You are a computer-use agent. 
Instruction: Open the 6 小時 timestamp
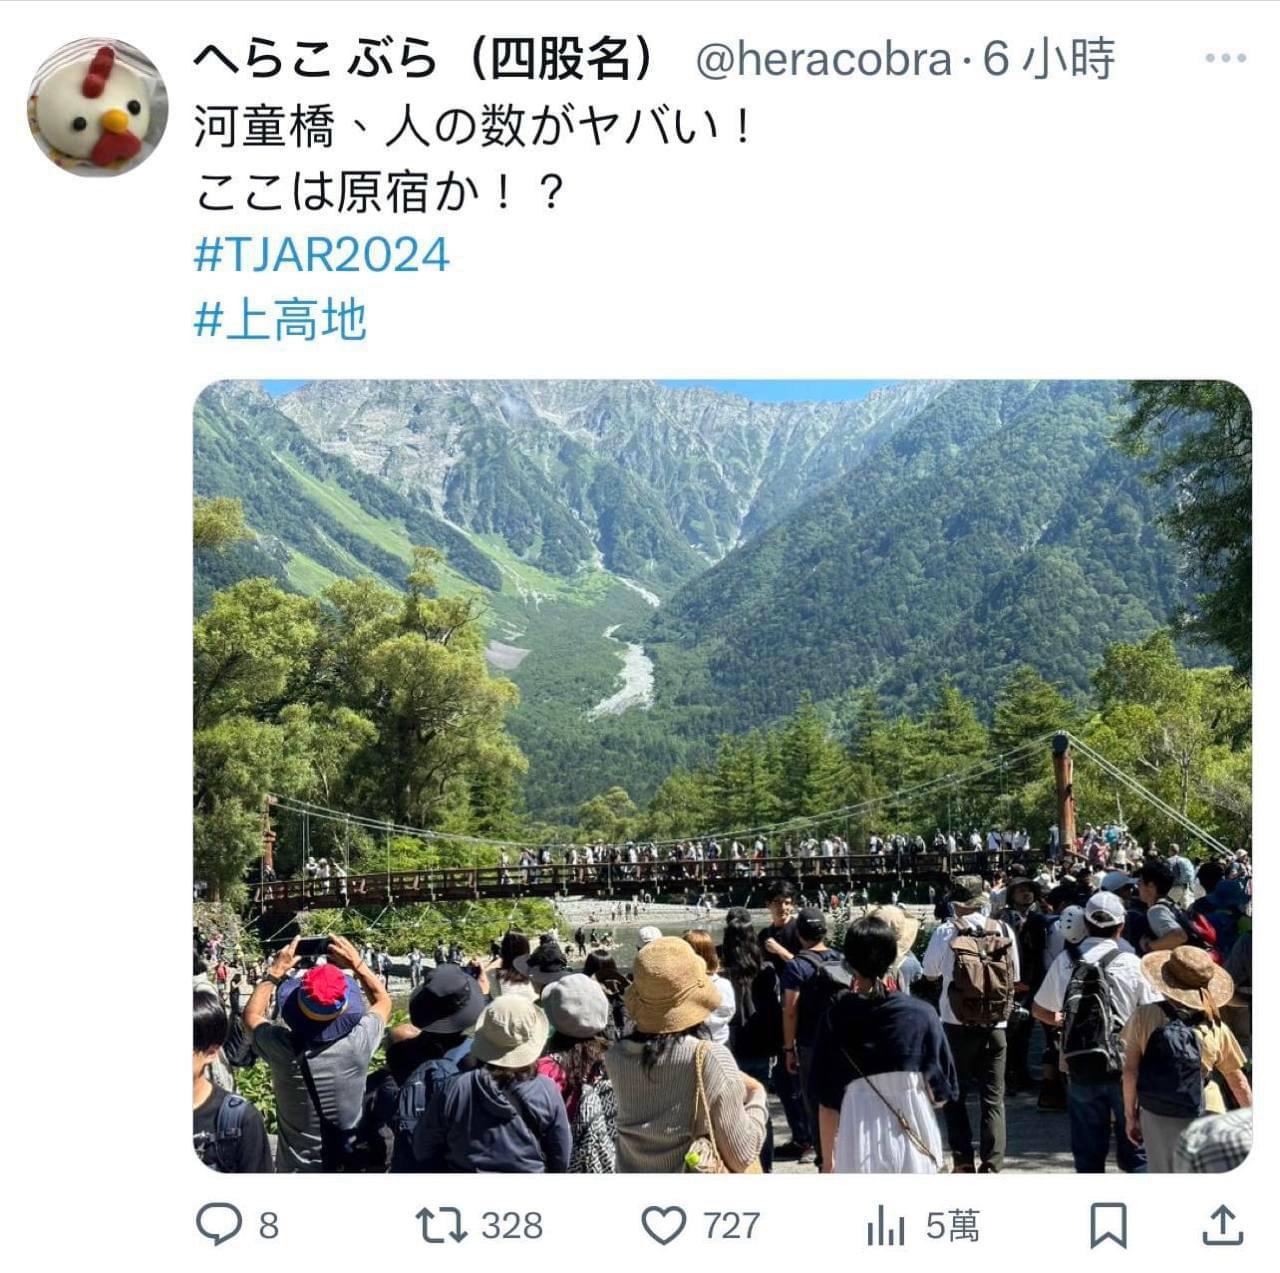coord(1049,60)
